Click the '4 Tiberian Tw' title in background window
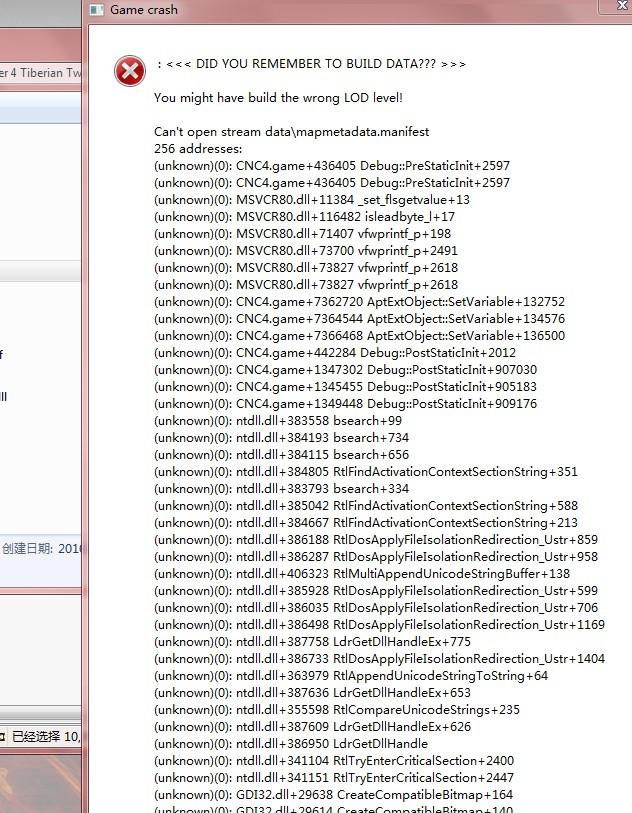Image resolution: width=632 pixels, height=813 pixels. (x=45, y=73)
